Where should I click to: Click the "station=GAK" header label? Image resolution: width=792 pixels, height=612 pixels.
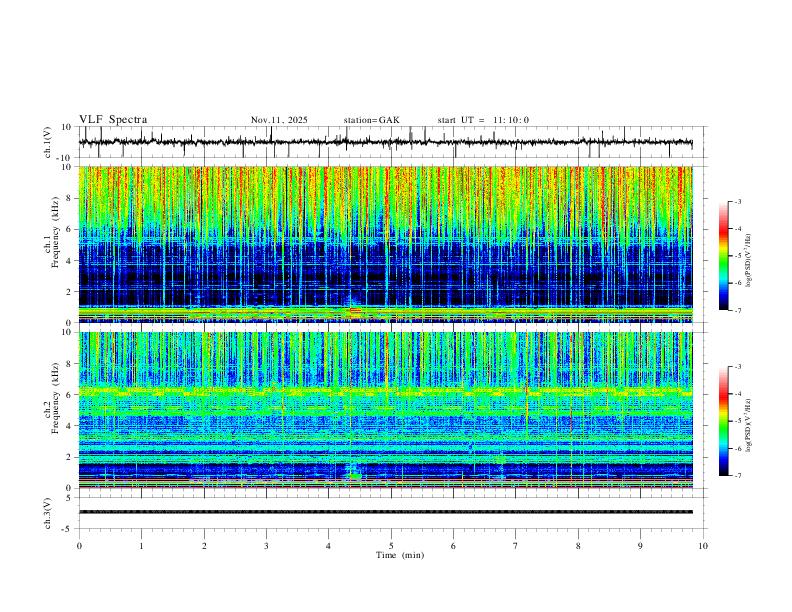tap(371, 120)
